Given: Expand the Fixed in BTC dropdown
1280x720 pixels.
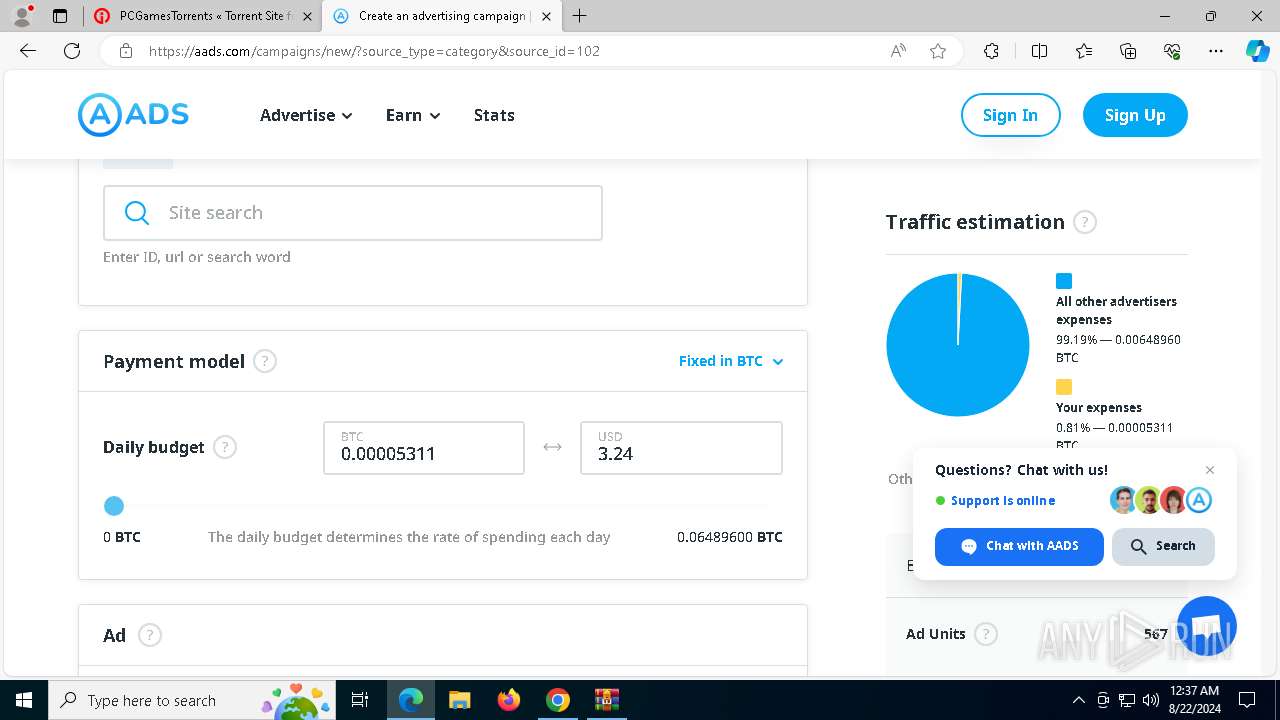Looking at the screenshot, I should point(731,361).
